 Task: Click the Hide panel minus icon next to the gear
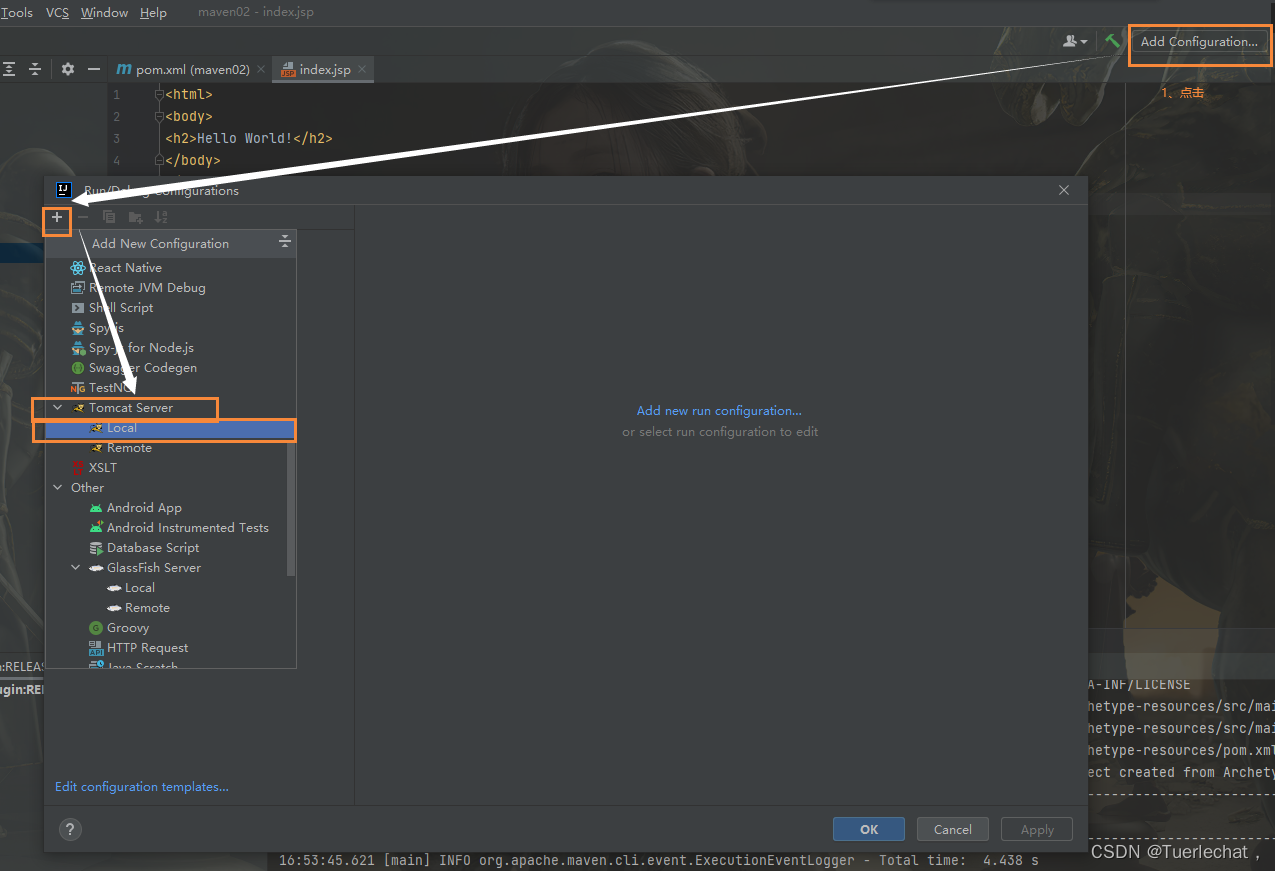point(94,69)
